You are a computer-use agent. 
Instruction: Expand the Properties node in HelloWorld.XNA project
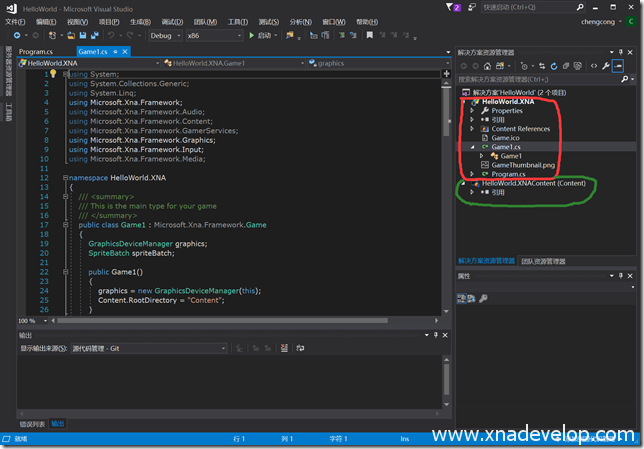[471, 111]
